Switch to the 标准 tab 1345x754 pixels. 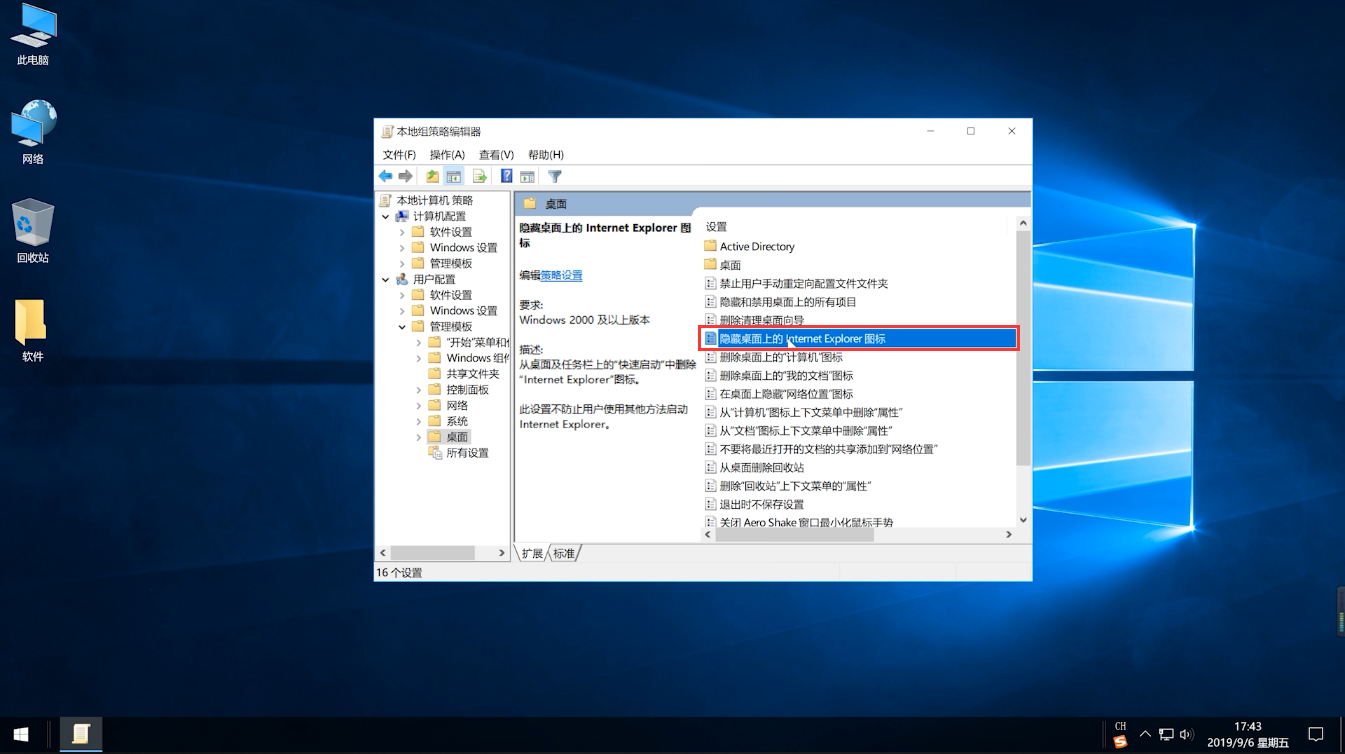[x=565, y=553]
